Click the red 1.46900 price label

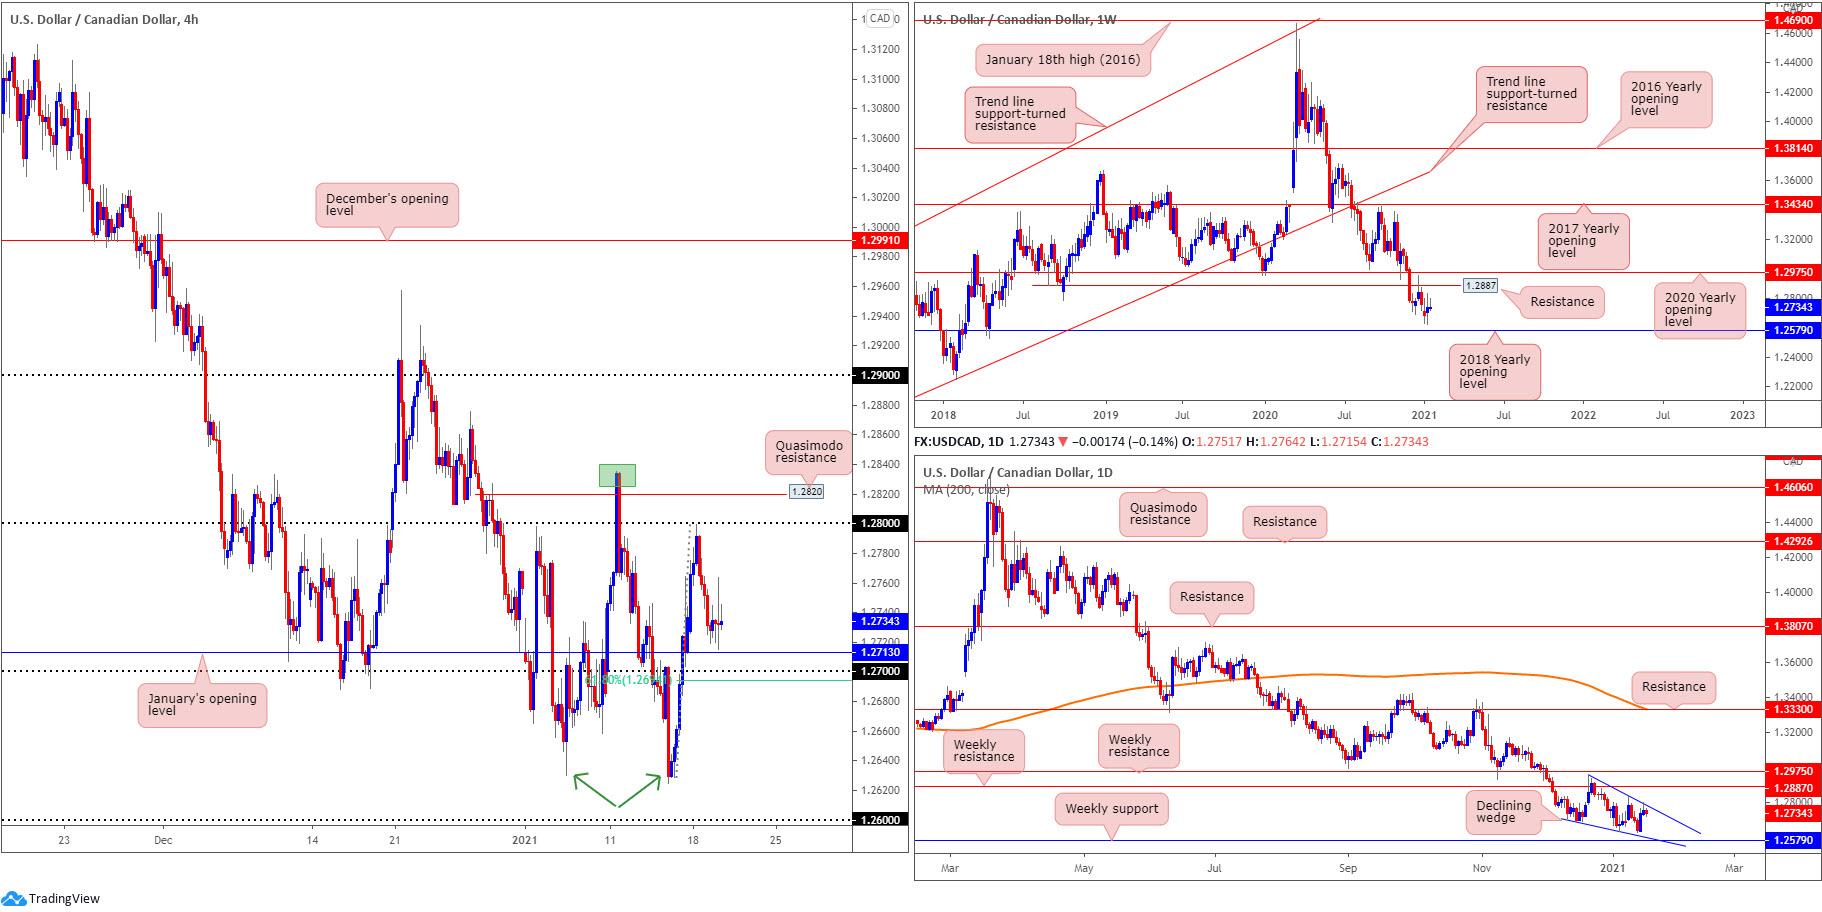[1793, 20]
